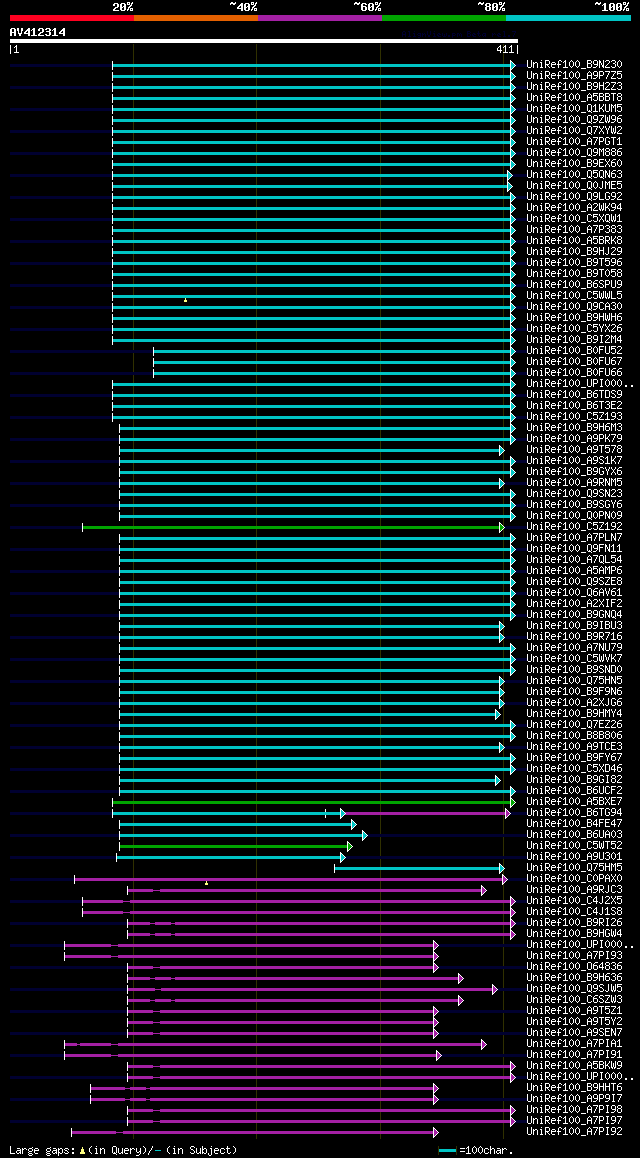The image size is (640, 1158).
Task: Select the UniRef100_B6TDS9 label
Action: coord(574,395)
